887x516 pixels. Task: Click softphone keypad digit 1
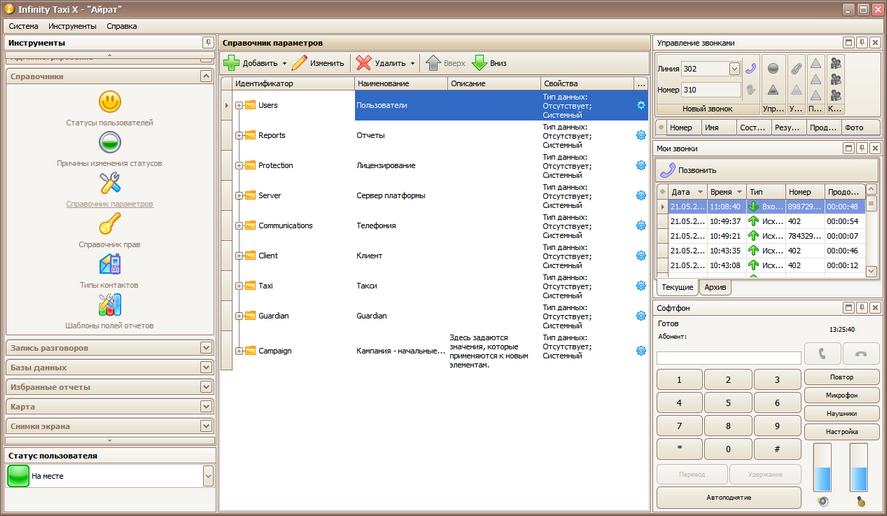tap(679, 380)
